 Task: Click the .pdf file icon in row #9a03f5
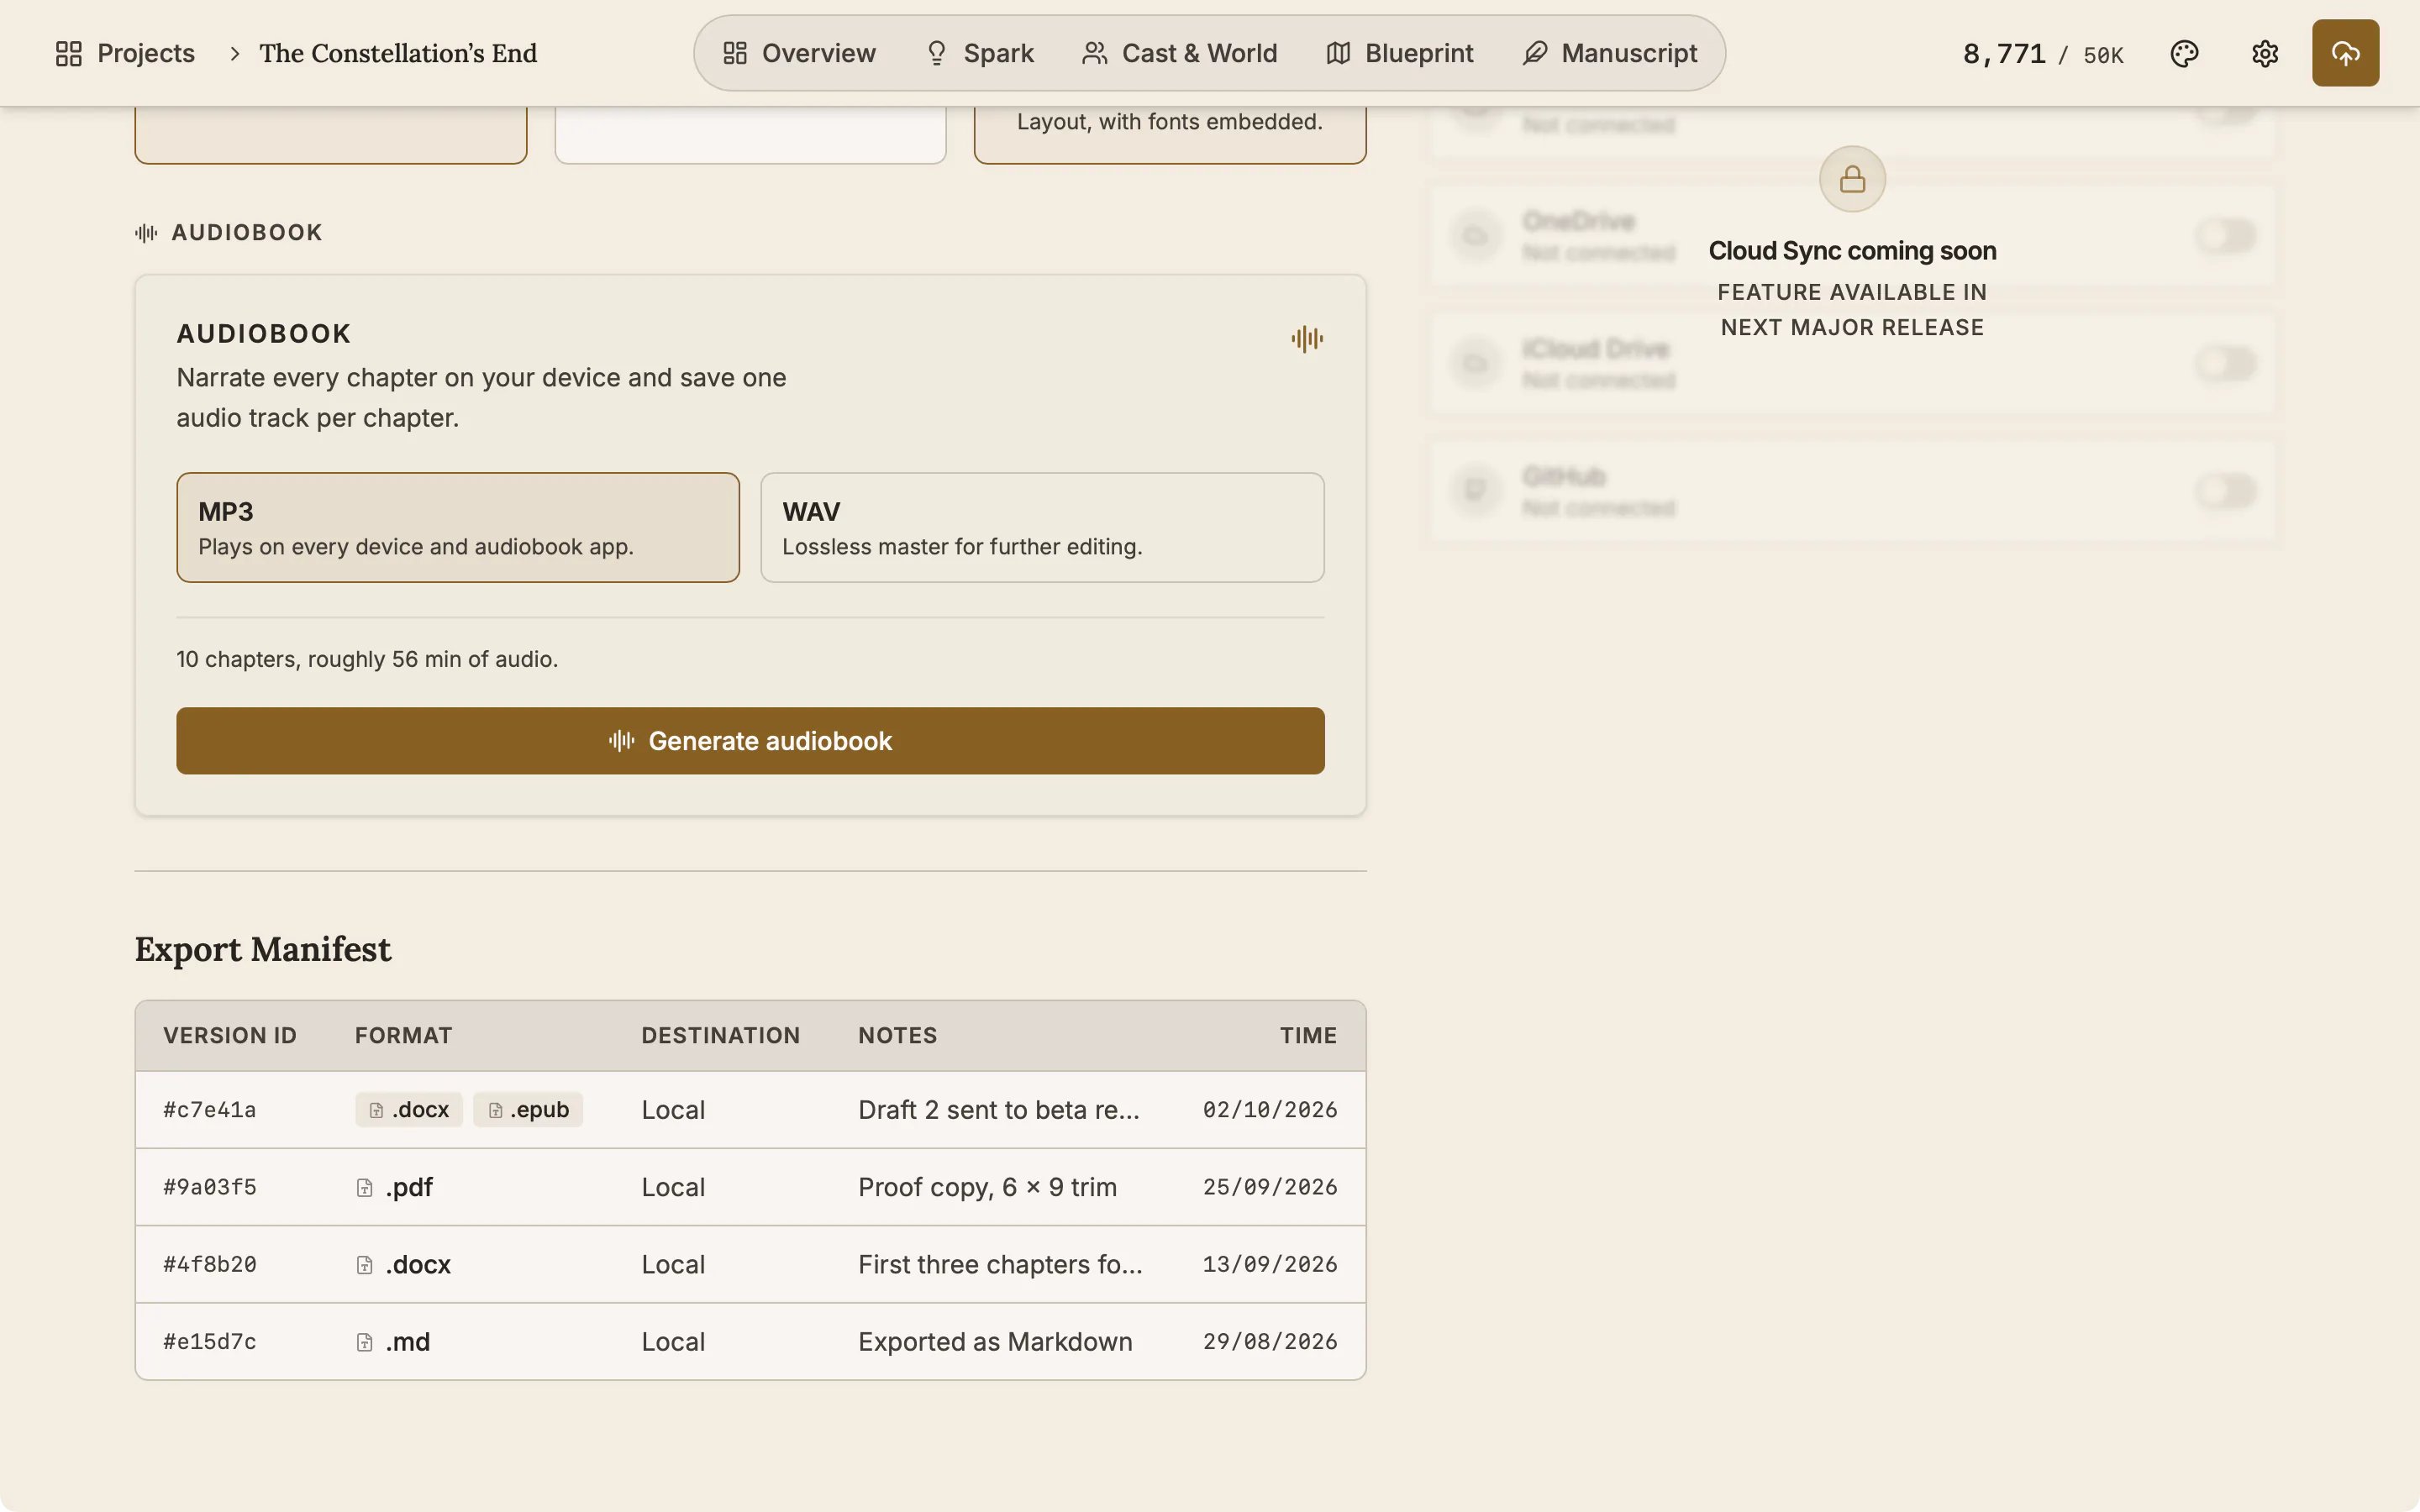pos(365,1188)
